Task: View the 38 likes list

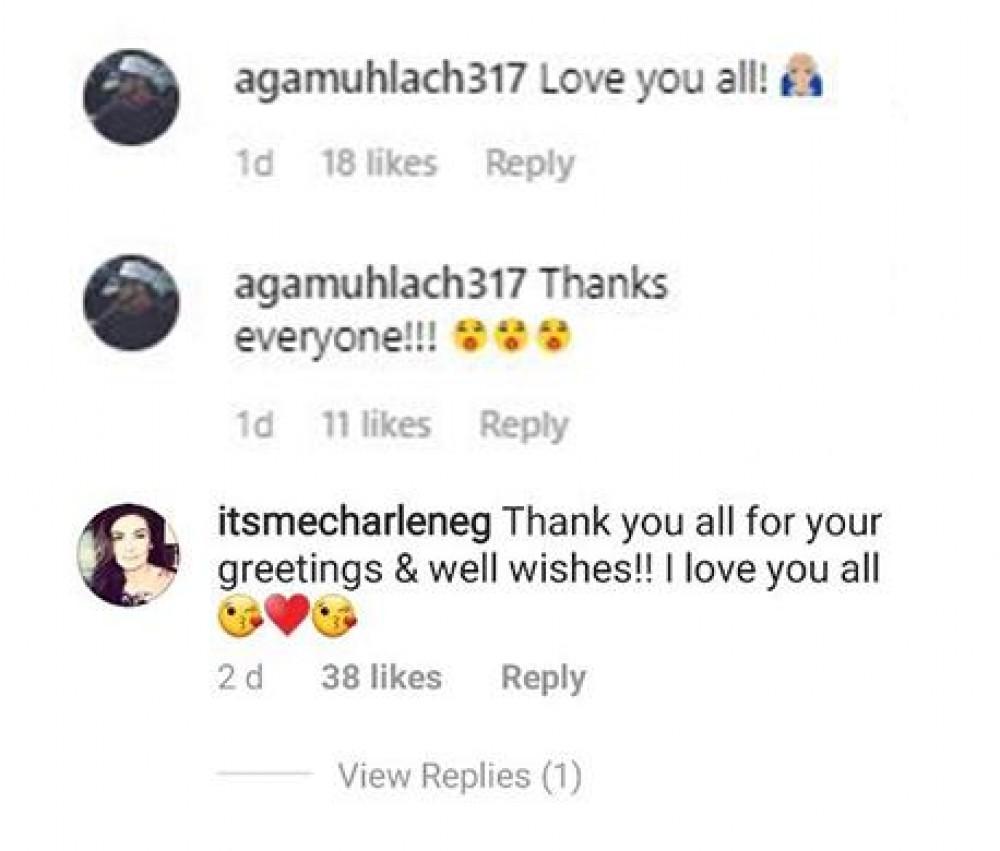Action: tap(381, 677)
